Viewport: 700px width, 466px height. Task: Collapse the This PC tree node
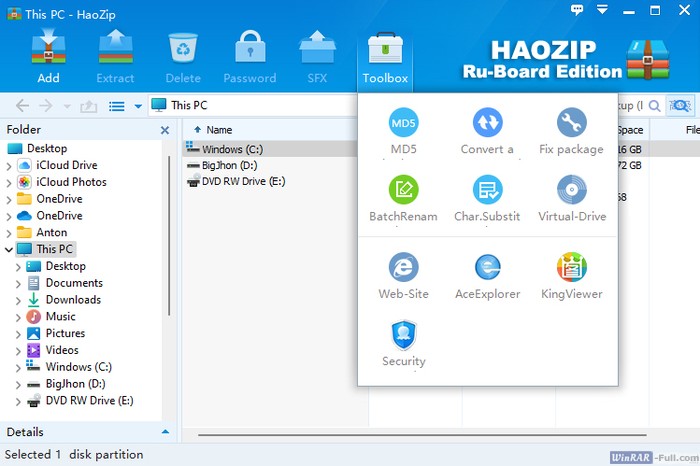9,249
